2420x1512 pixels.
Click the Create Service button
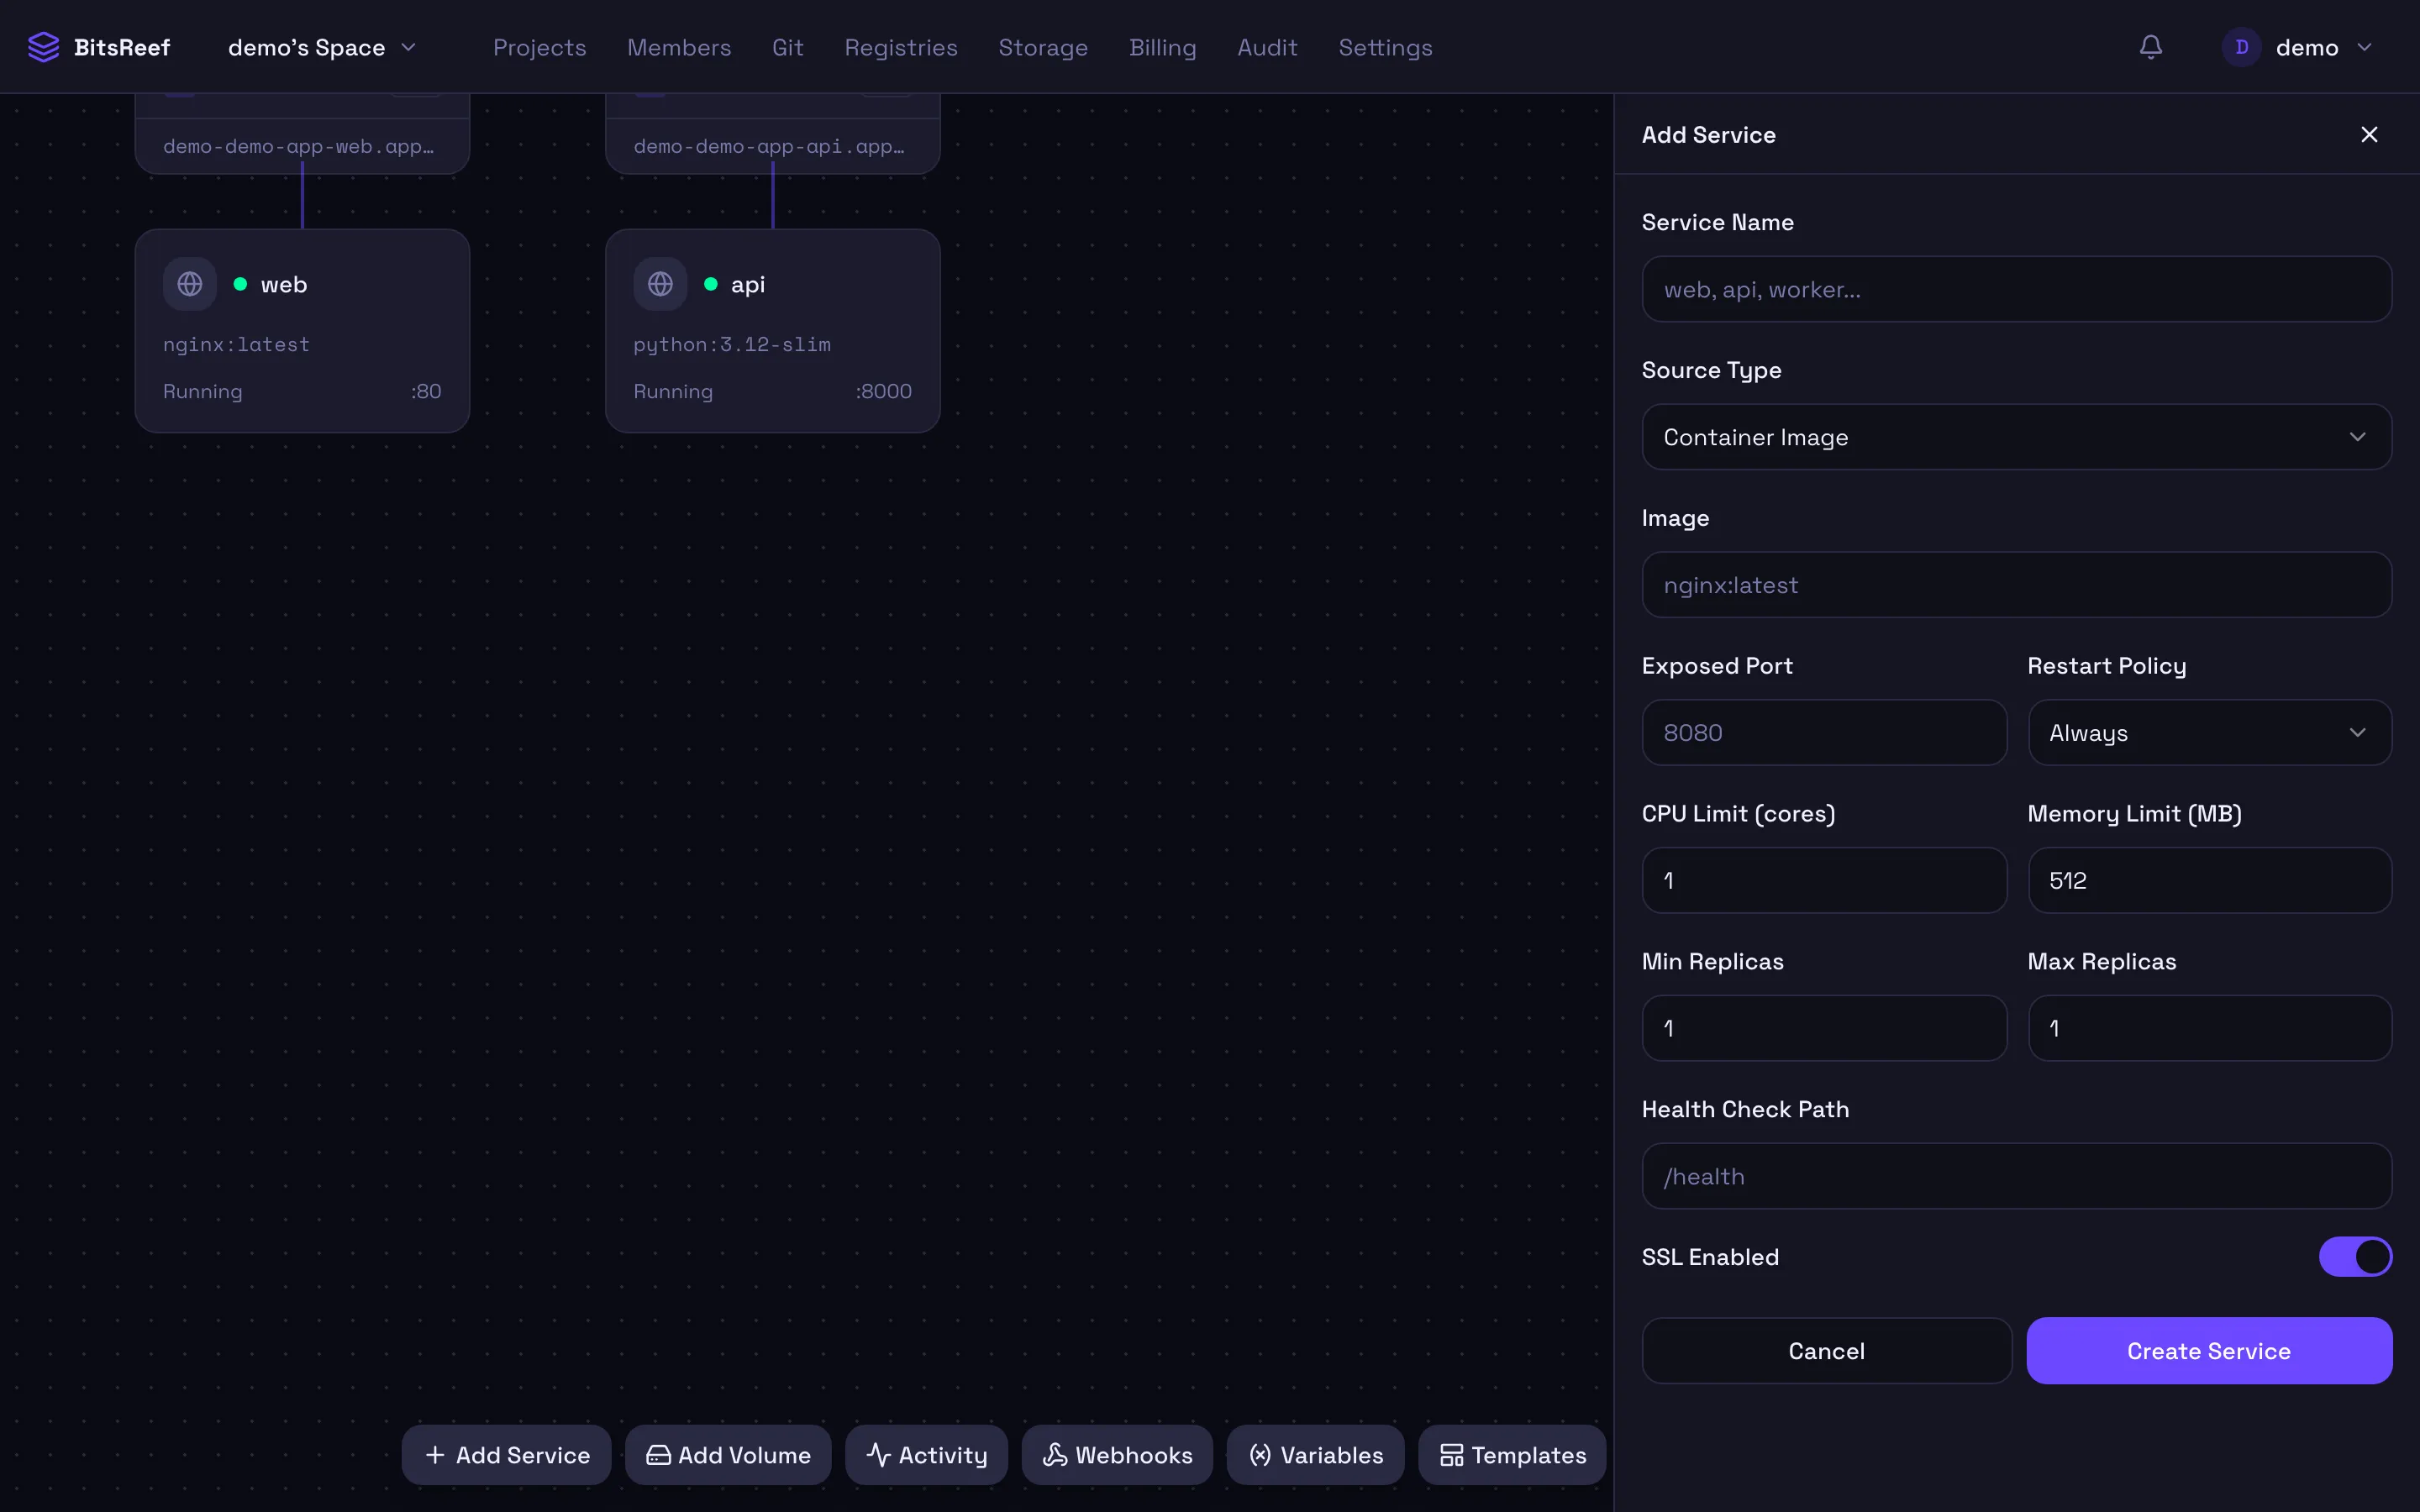click(x=2209, y=1350)
